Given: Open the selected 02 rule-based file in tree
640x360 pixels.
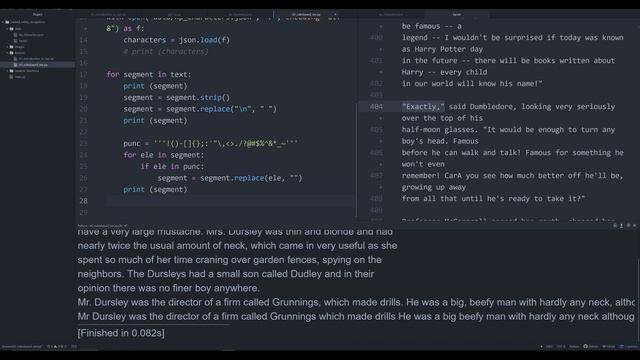Looking at the screenshot, I should click(33, 64).
